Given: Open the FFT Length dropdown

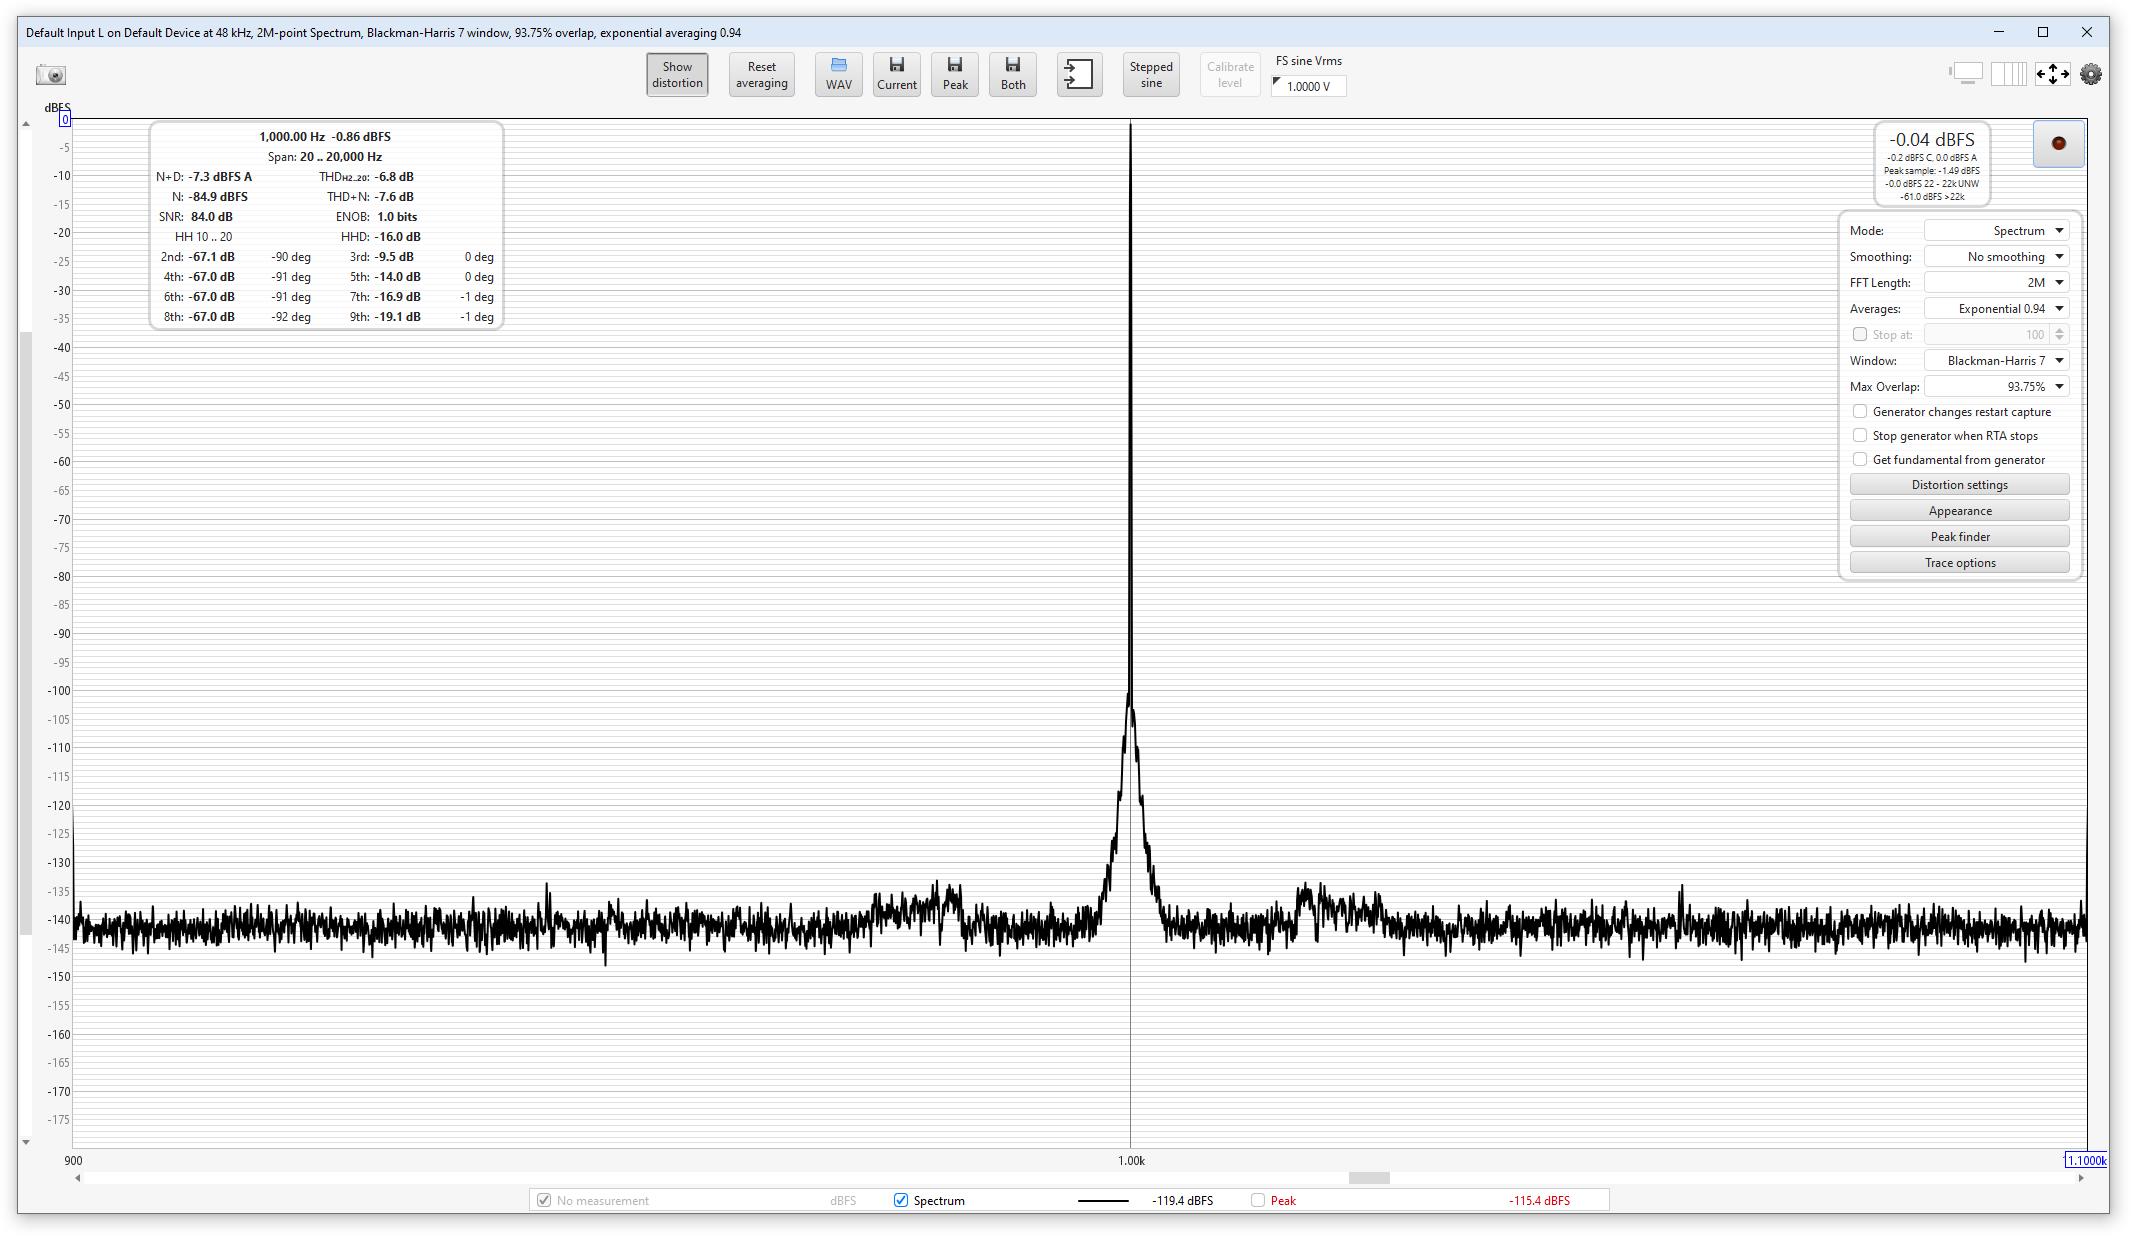Looking at the screenshot, I should click(1996, 283).
